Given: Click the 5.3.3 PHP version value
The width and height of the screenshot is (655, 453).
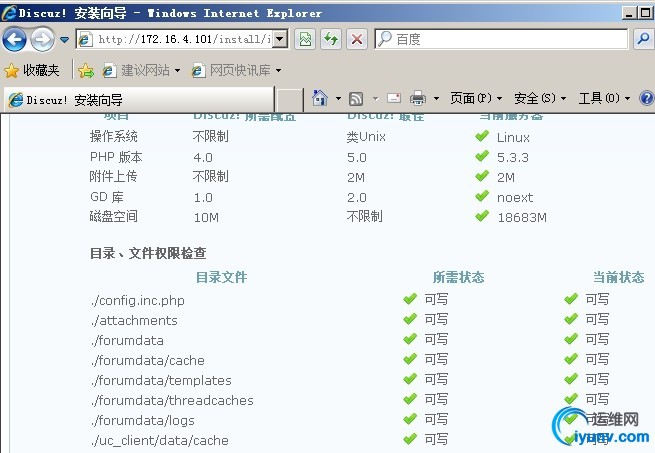Looking at the screenshot, I should [513, 158].
